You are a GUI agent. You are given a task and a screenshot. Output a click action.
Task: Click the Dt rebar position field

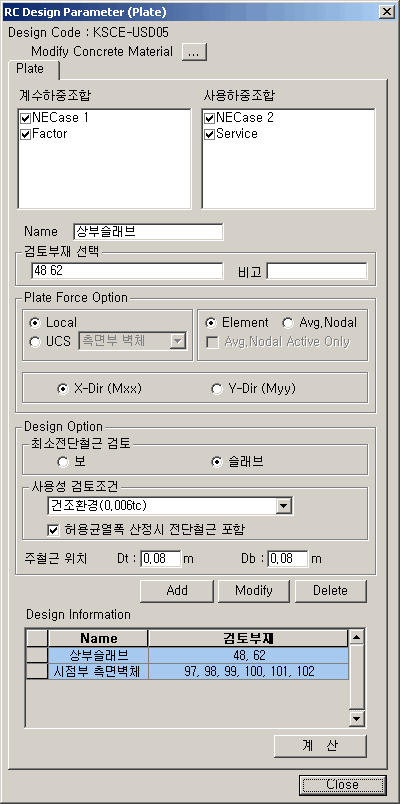click(161, 559)
